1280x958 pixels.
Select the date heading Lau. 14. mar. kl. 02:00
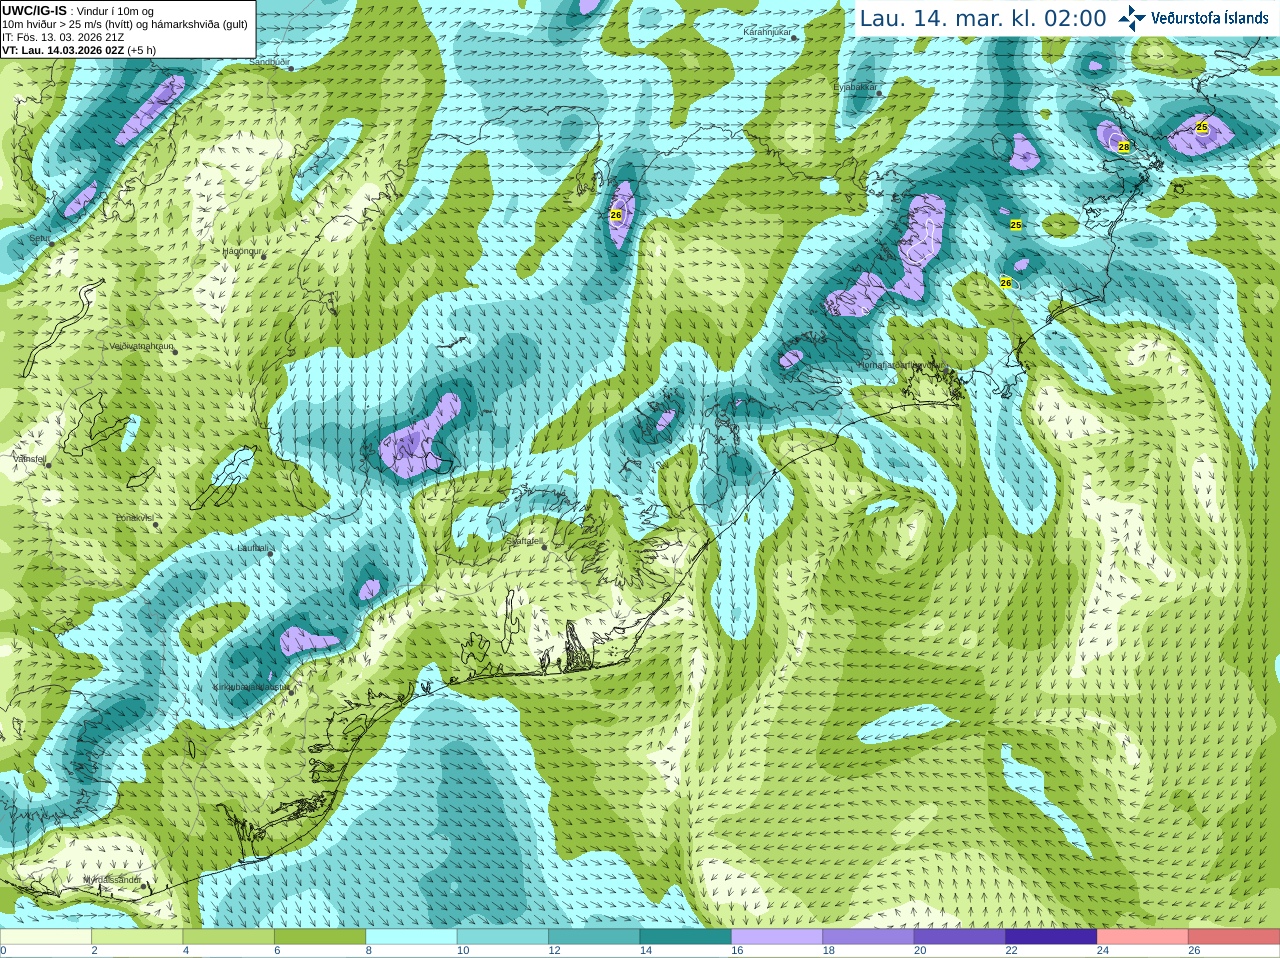(x=983, y=18)
